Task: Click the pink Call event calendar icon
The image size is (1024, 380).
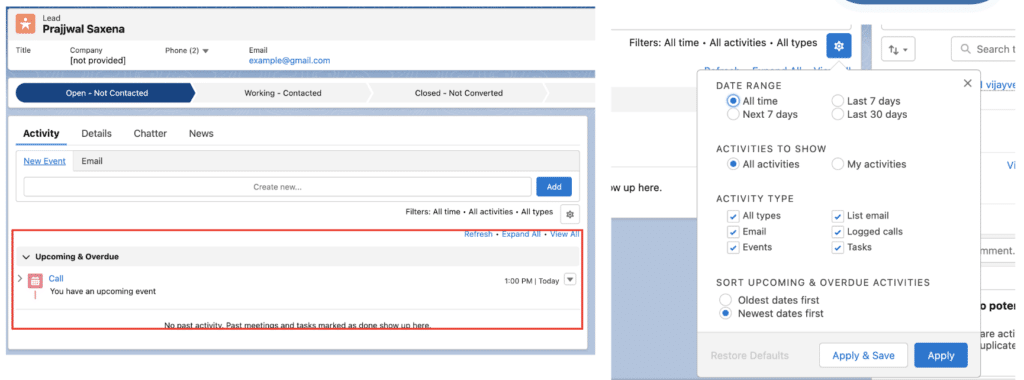Action: coord(35,281)
